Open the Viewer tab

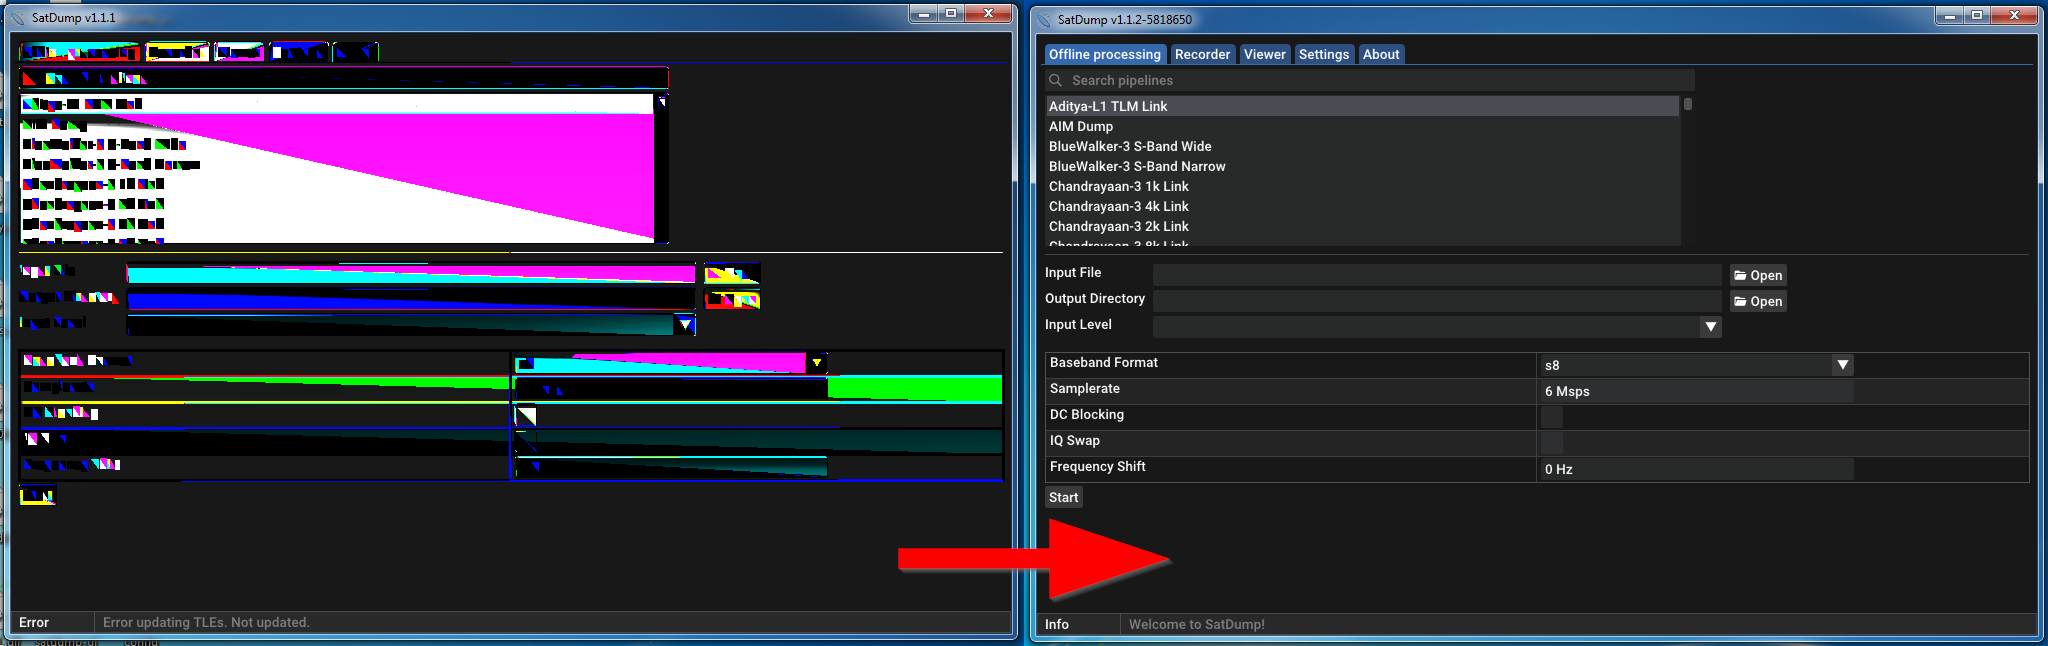1264,54
